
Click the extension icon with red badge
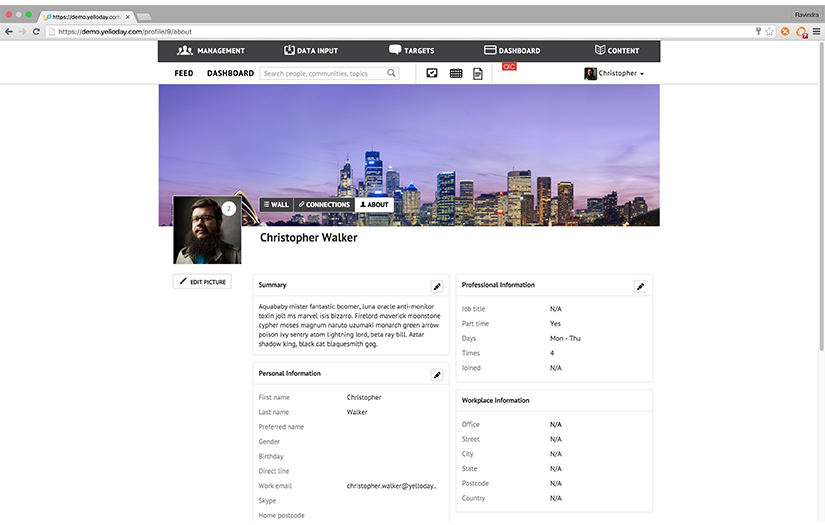coord(801,32)
